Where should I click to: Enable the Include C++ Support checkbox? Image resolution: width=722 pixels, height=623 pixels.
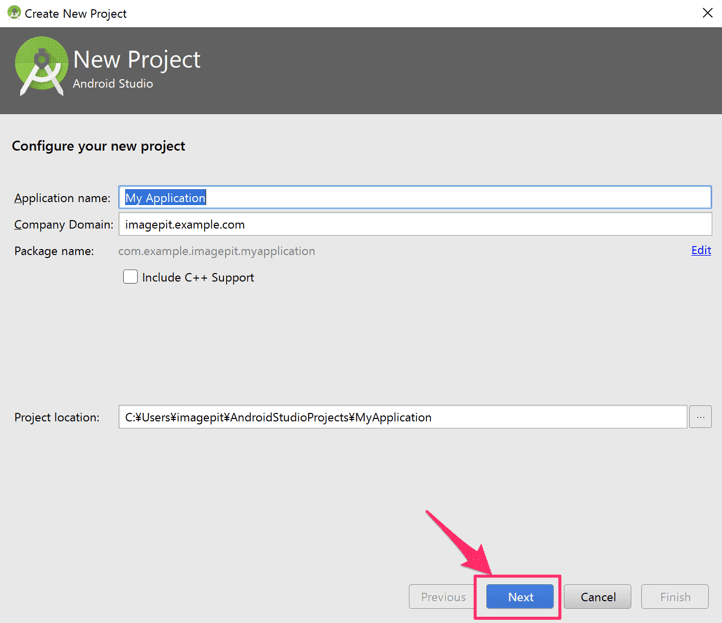click(130, 277)
